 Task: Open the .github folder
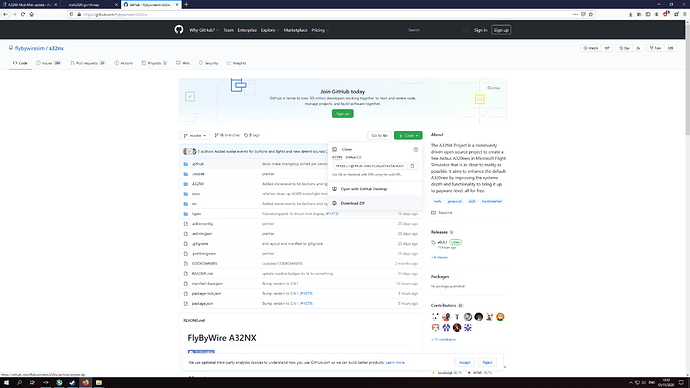point(198,164)
